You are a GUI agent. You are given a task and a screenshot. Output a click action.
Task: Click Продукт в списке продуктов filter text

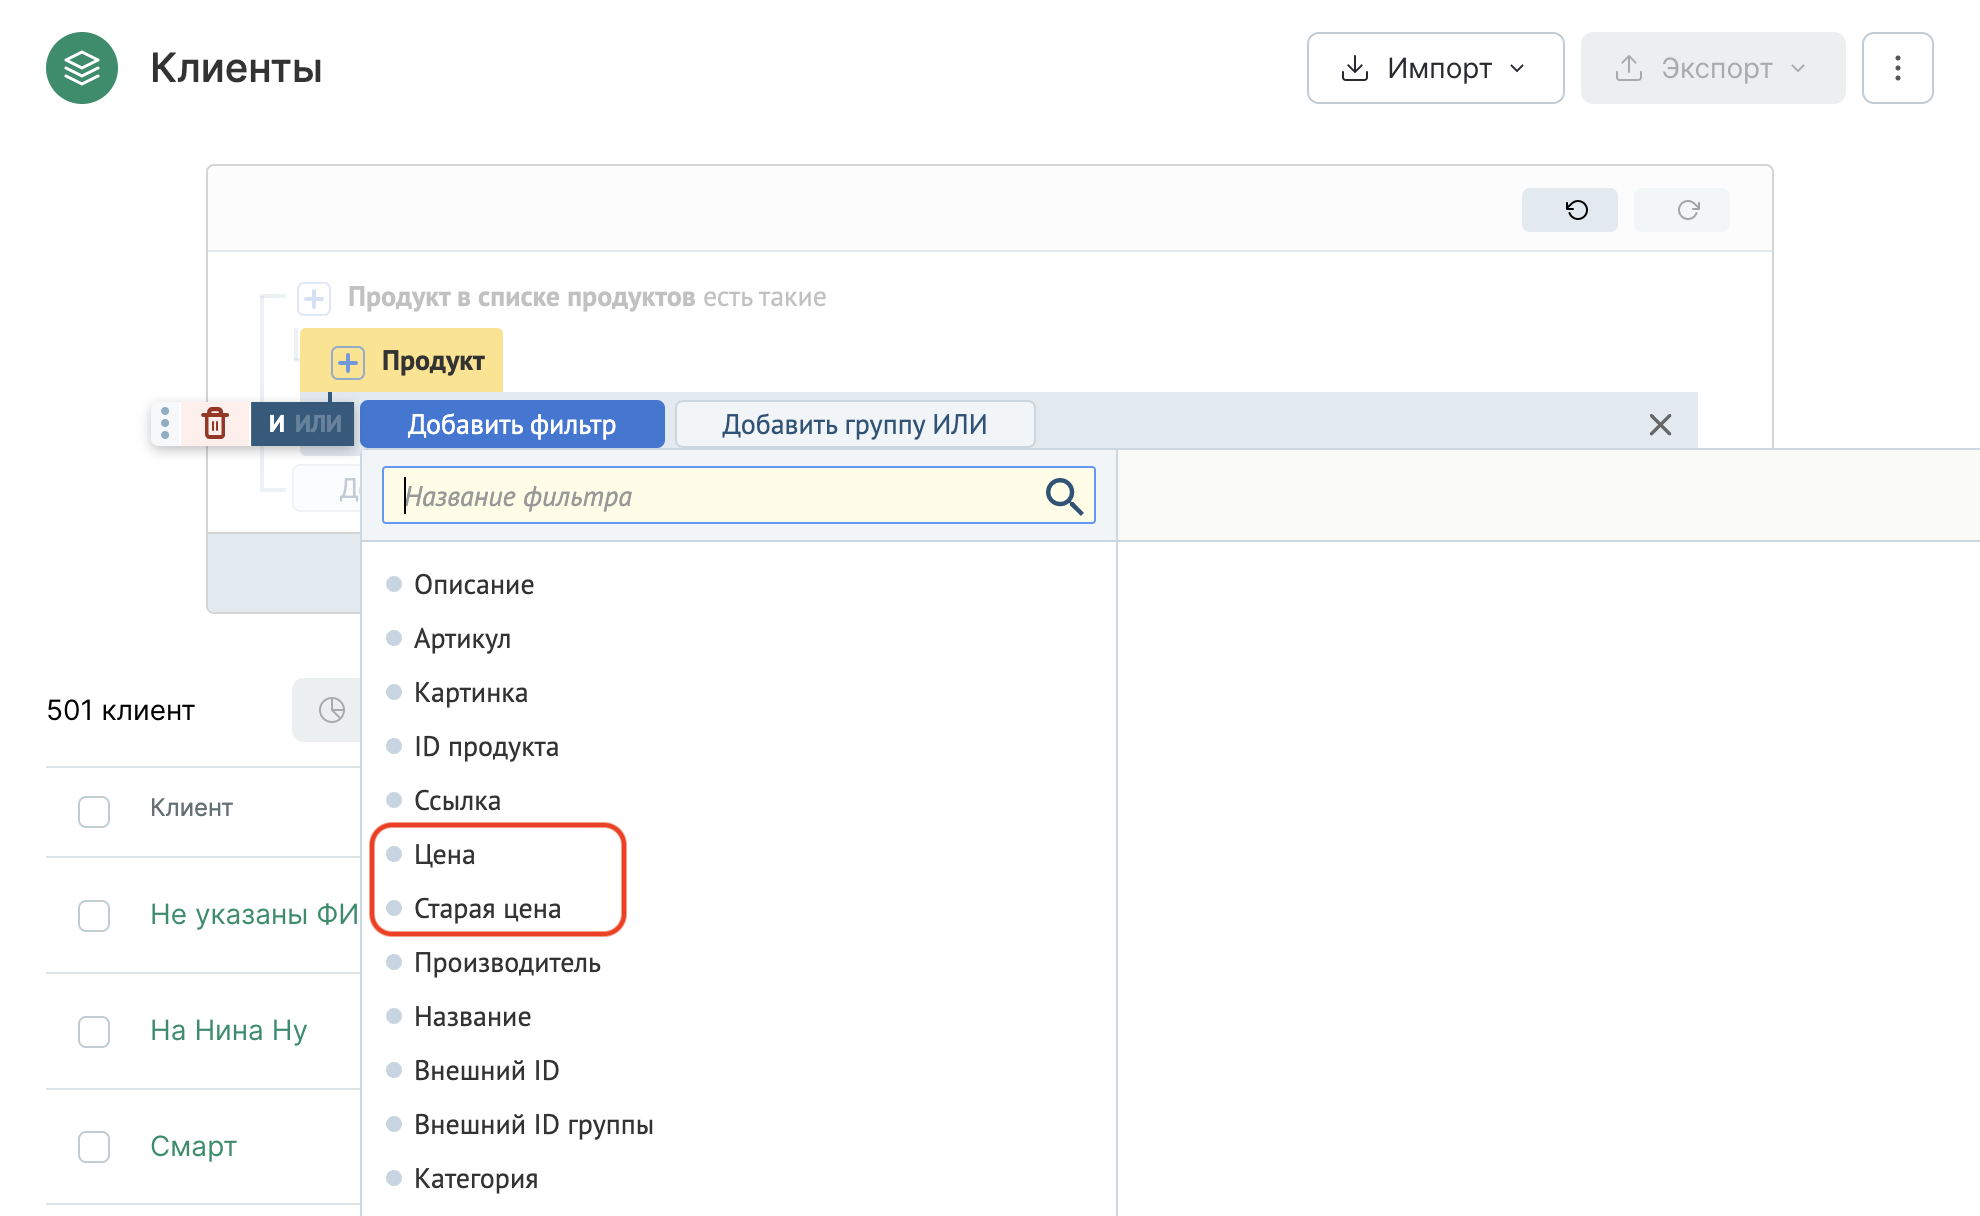pos(521,297)
